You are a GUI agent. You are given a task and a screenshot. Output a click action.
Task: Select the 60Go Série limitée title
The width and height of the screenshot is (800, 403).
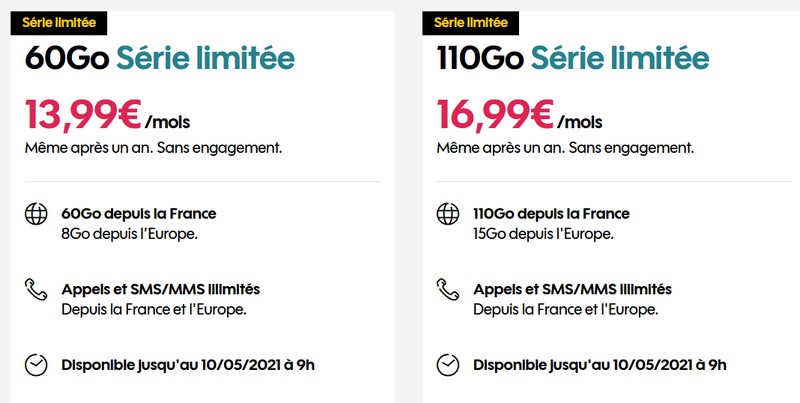[x=160, y=59]
